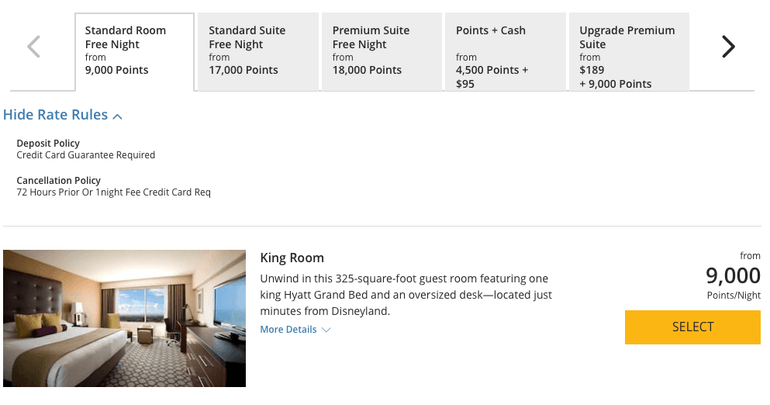Image resolution: width=770 pixels, height=405 pixels.
Task: Click the next rate carousel arrow
Action: (x=728, y=46)
